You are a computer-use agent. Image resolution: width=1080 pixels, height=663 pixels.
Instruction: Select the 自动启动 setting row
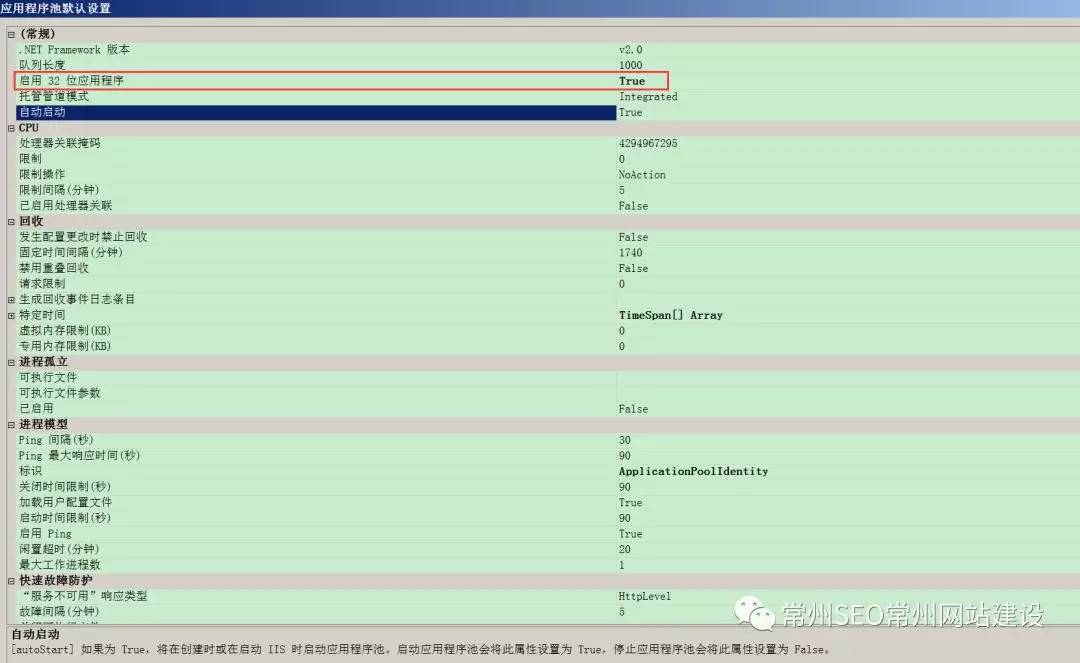click(x=300, y=112)
